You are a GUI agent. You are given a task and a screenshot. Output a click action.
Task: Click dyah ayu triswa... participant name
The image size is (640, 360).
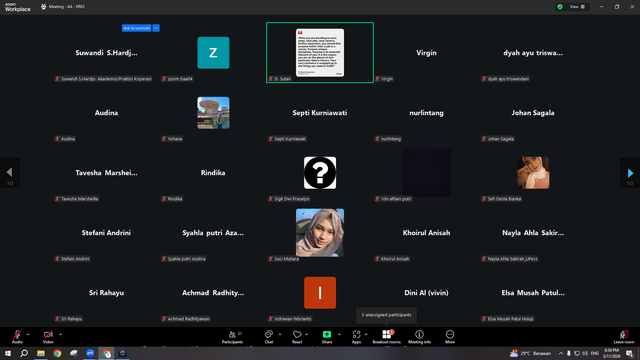point(533,53)
